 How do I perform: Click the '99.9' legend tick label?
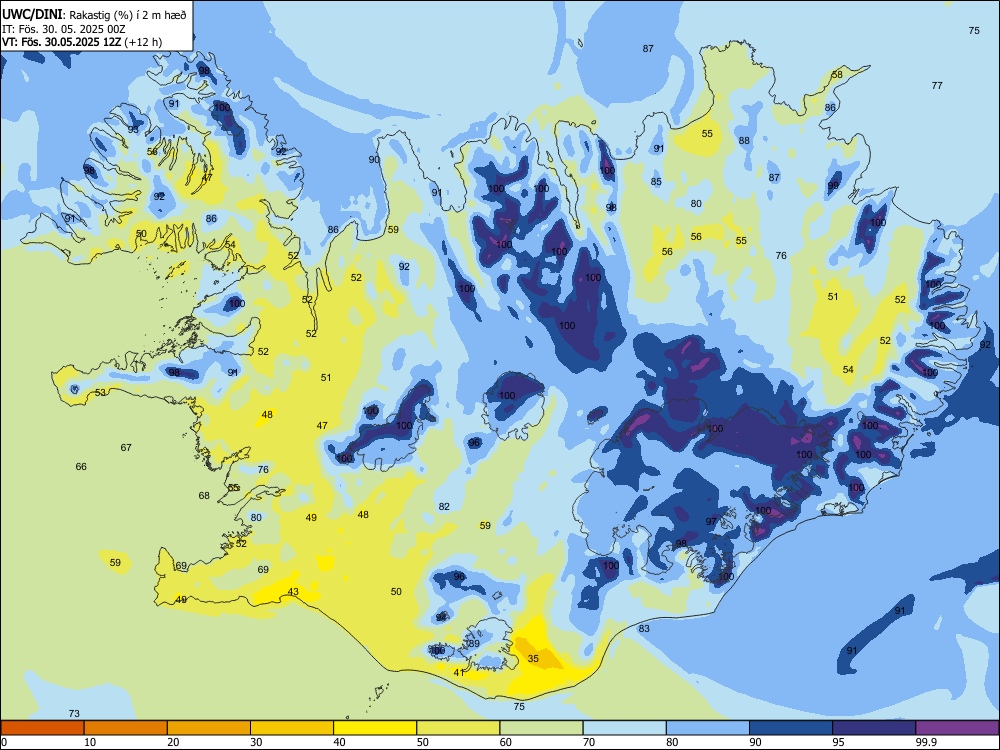pyautogui.click(x=925, y=742)
